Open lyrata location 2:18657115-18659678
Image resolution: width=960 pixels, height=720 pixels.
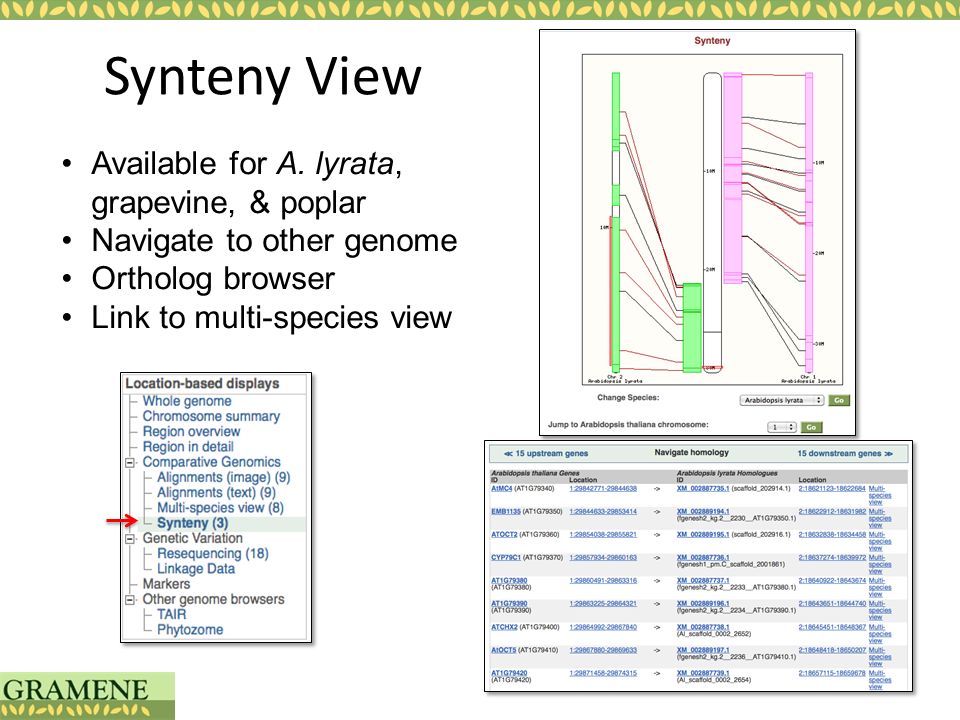[832, 673]
